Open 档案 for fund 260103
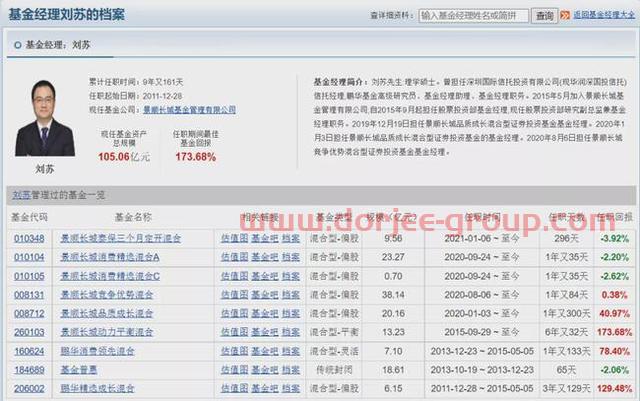This screenshot has height=401, width=640. (x=291, y=332)
